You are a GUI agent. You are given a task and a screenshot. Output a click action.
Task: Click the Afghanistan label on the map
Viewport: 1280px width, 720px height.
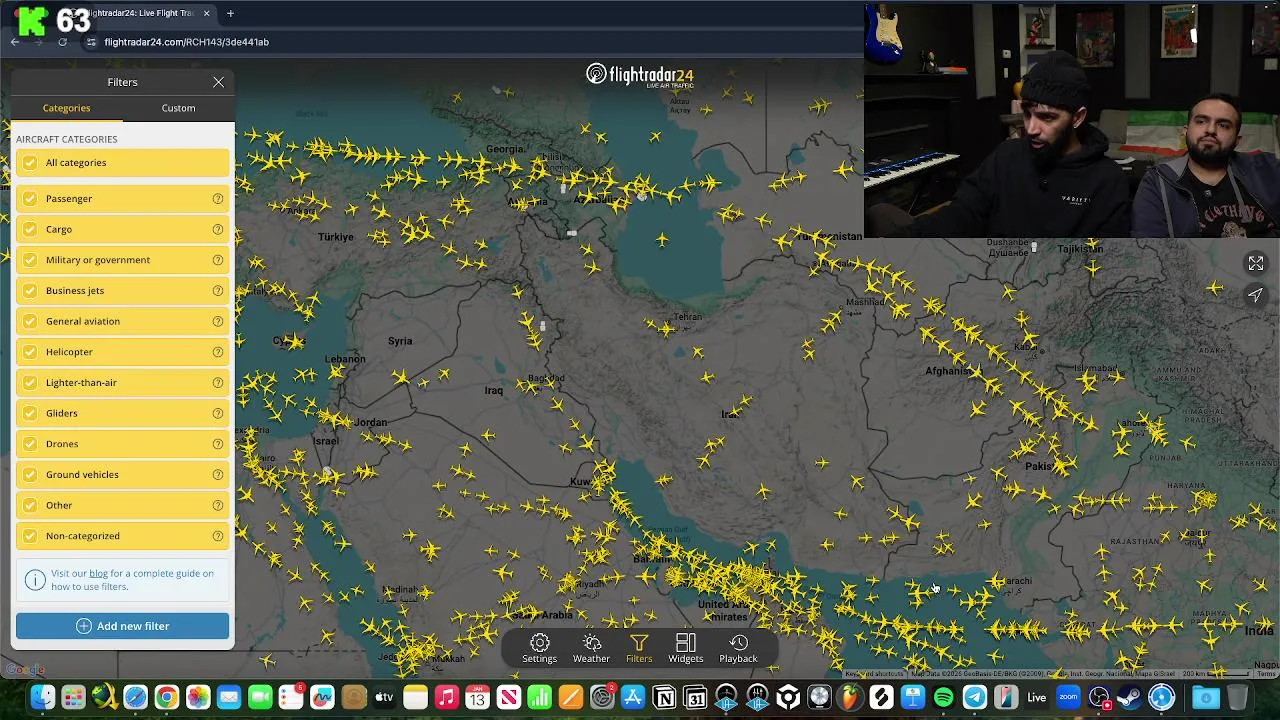coord(949,371)
